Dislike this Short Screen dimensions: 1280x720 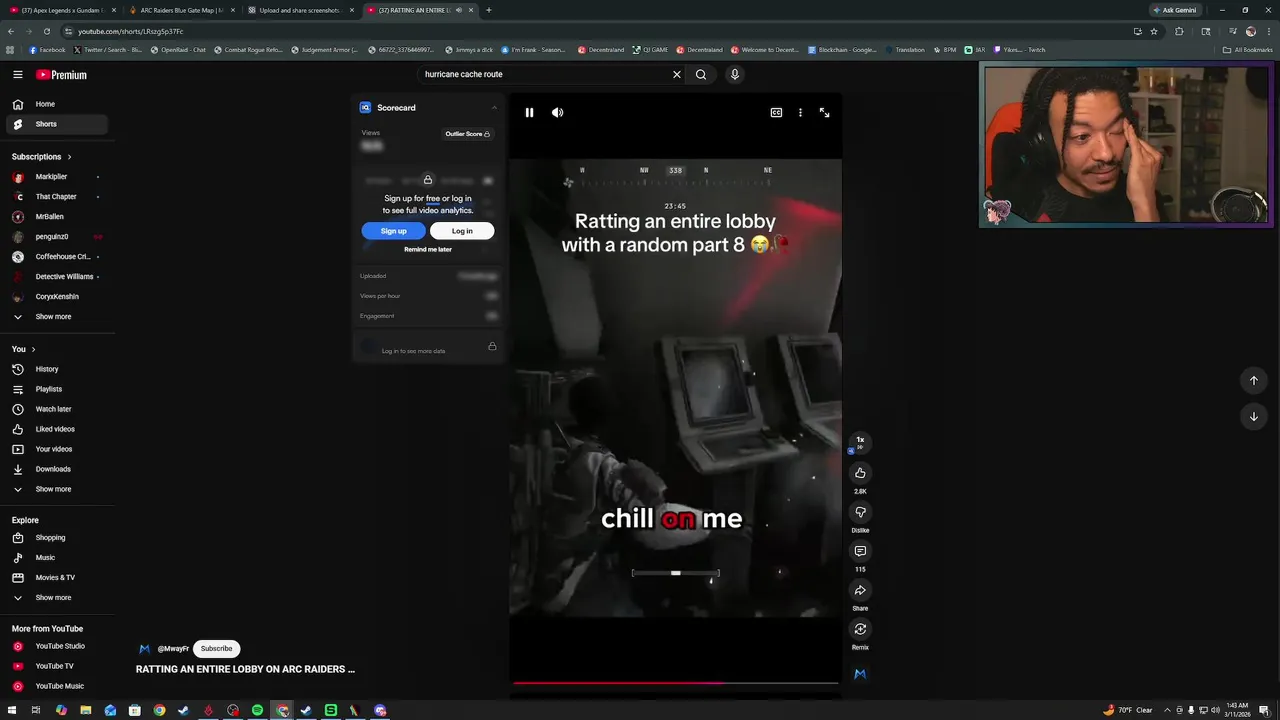(860, 512)
